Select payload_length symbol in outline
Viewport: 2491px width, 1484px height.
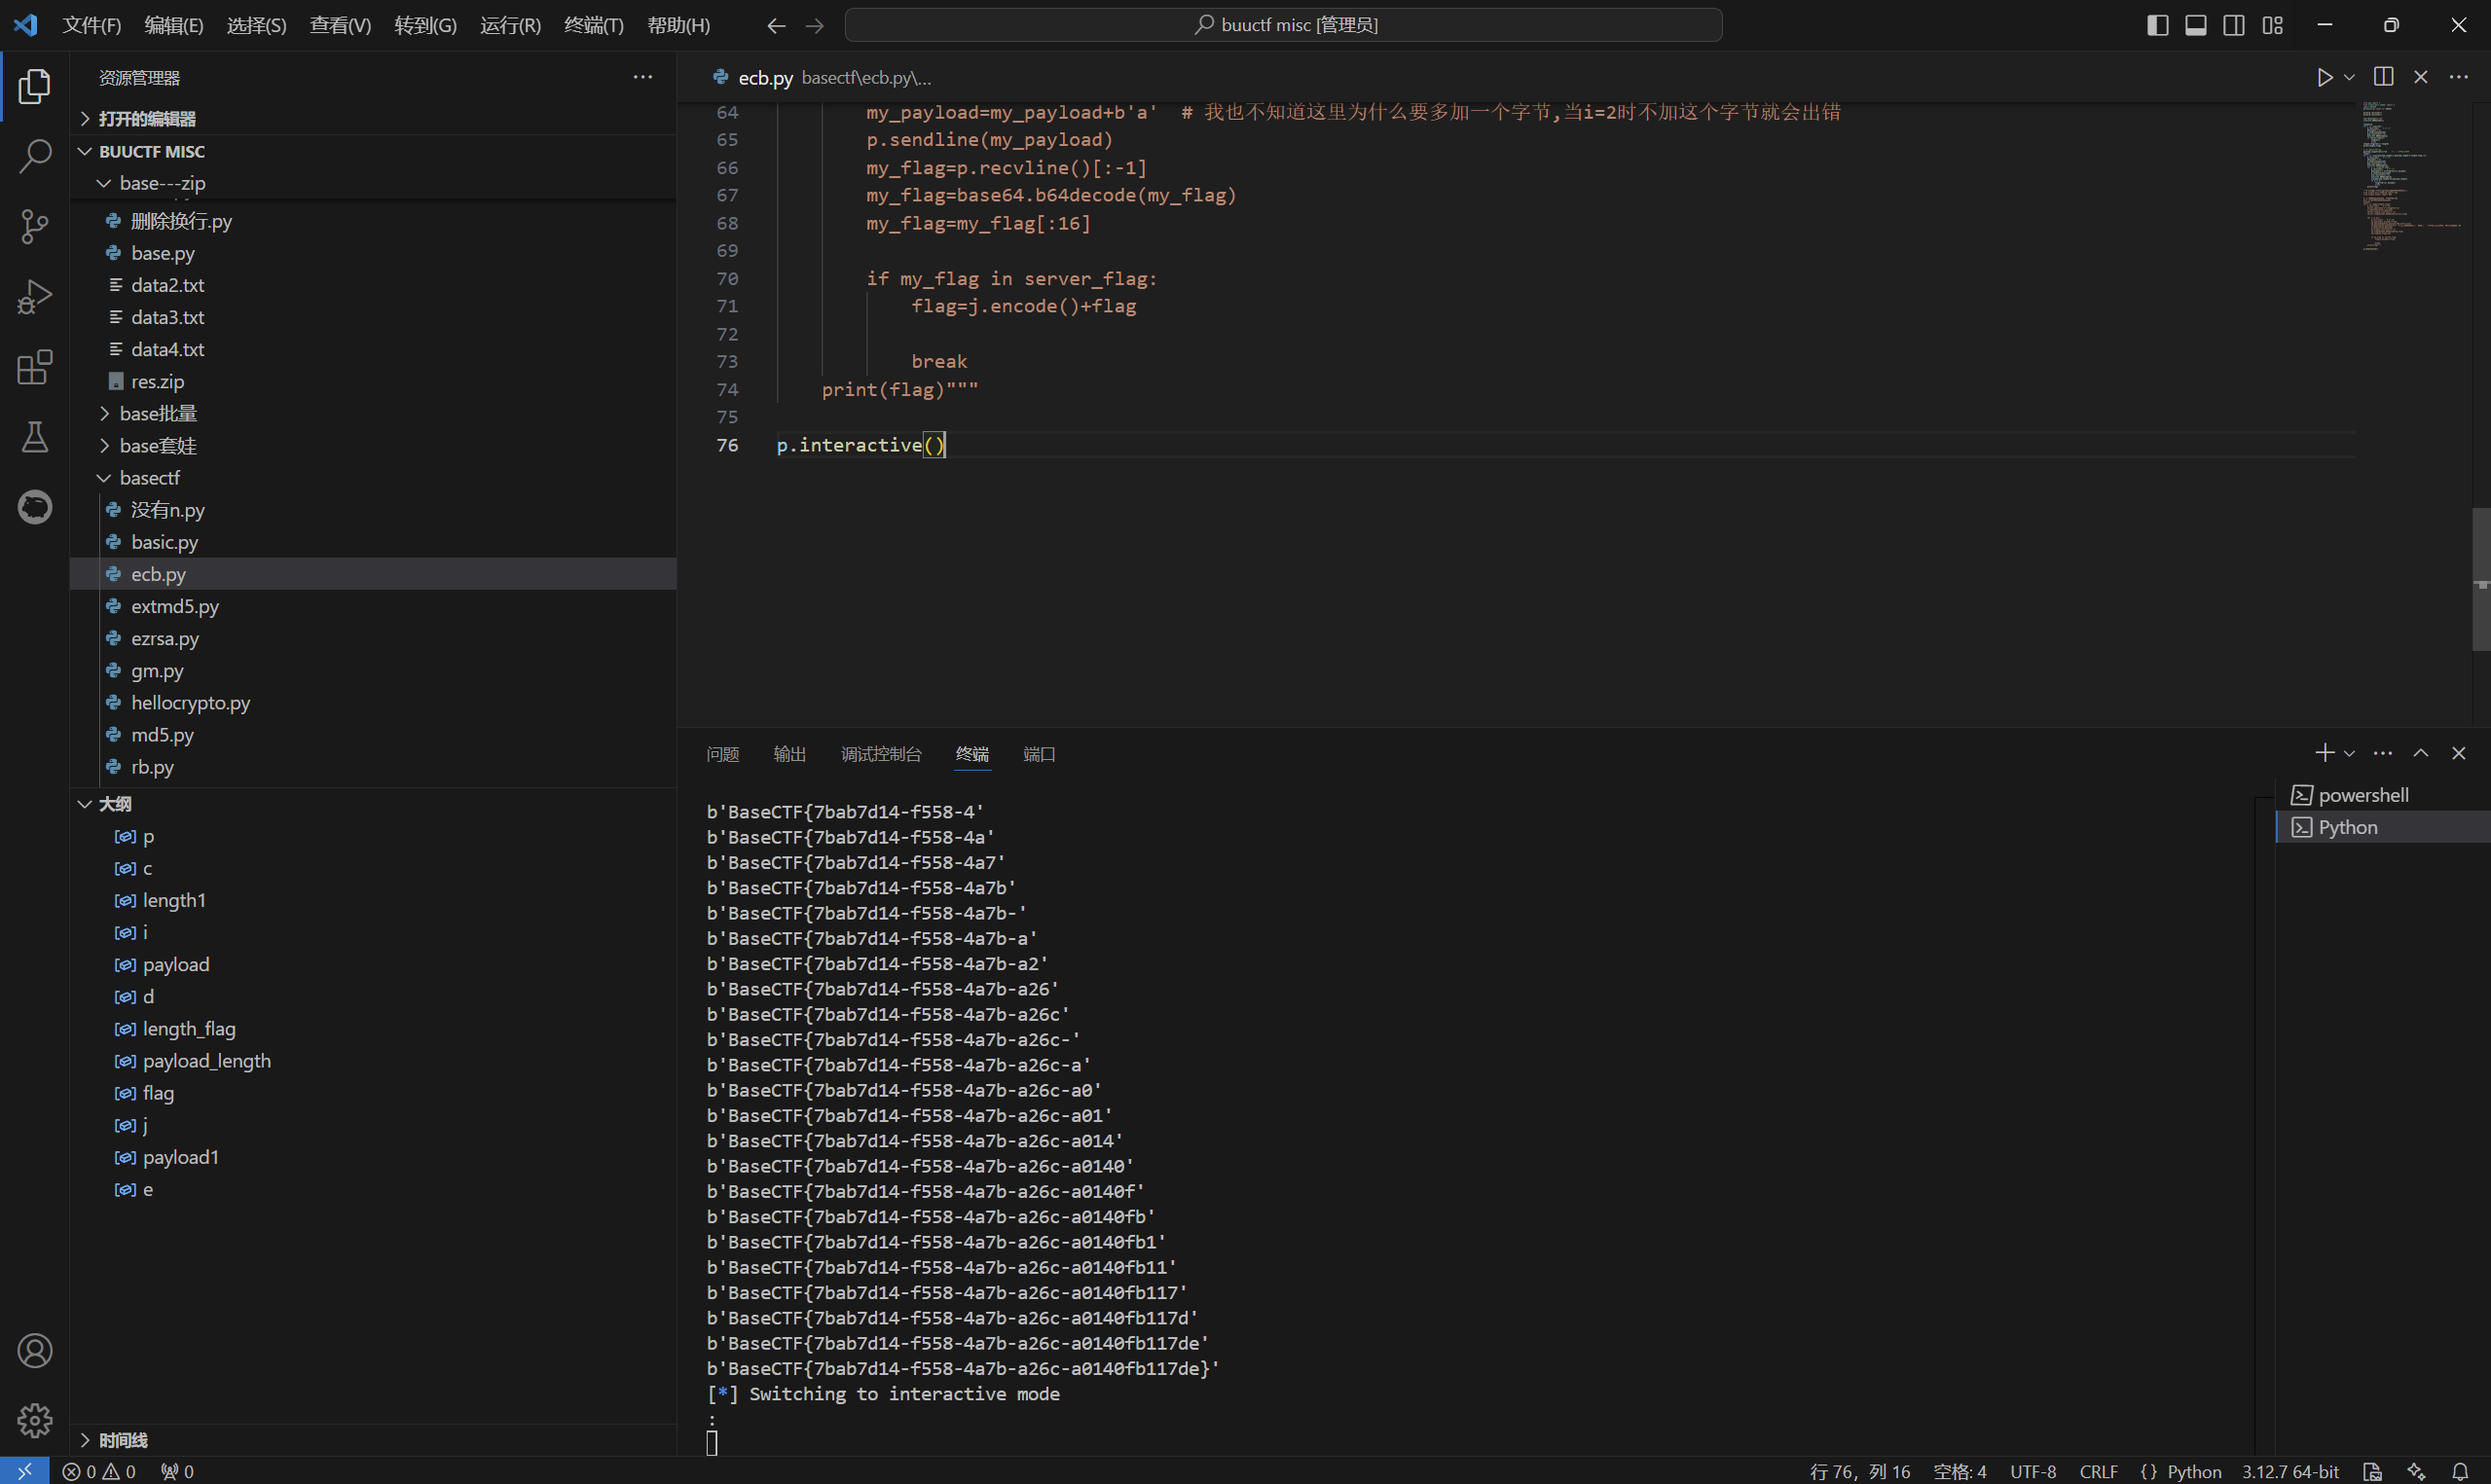coord(373,1061)
